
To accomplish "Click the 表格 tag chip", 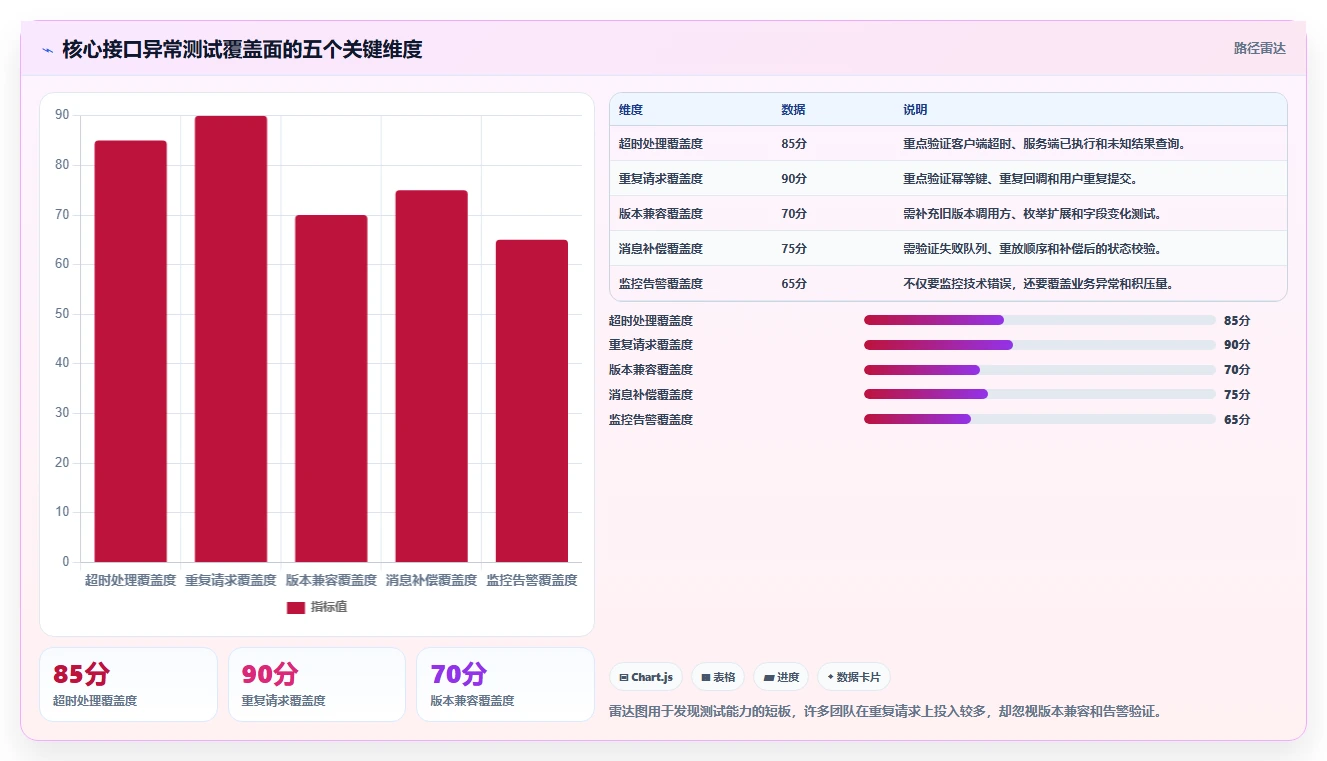I will pos(718,677).
